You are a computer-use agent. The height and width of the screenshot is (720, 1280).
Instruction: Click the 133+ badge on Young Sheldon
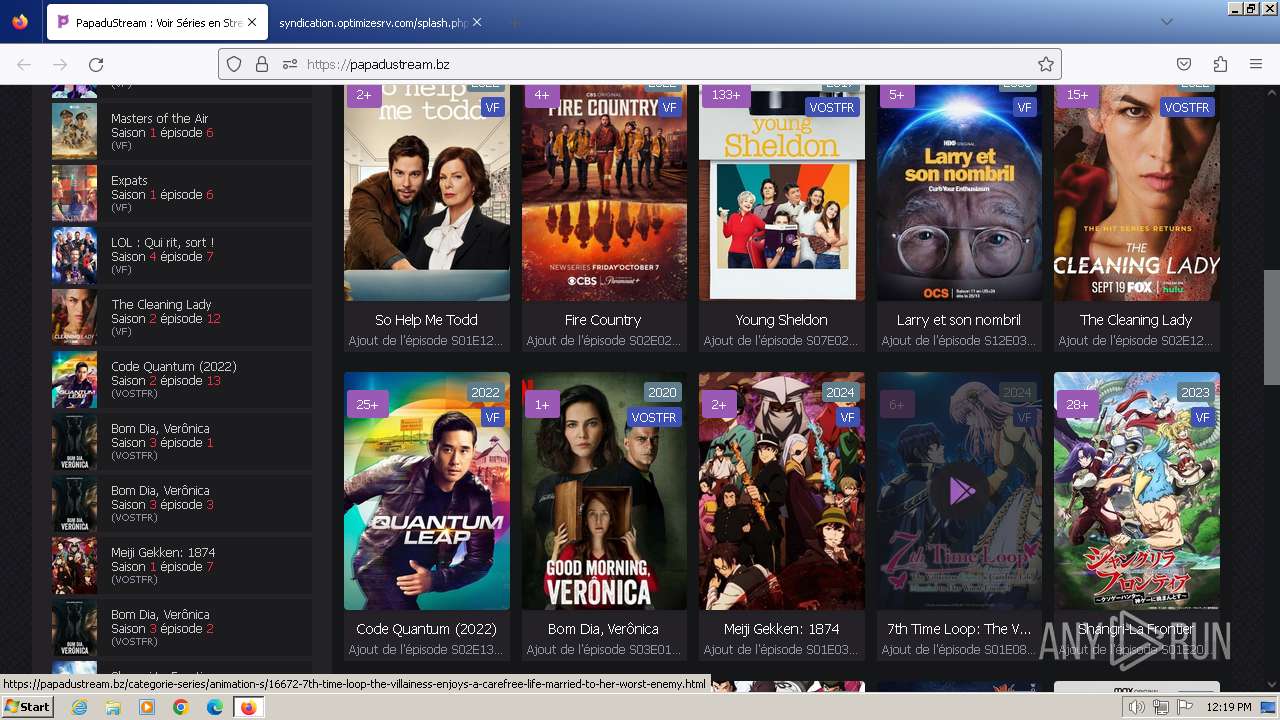coord(726,95)
